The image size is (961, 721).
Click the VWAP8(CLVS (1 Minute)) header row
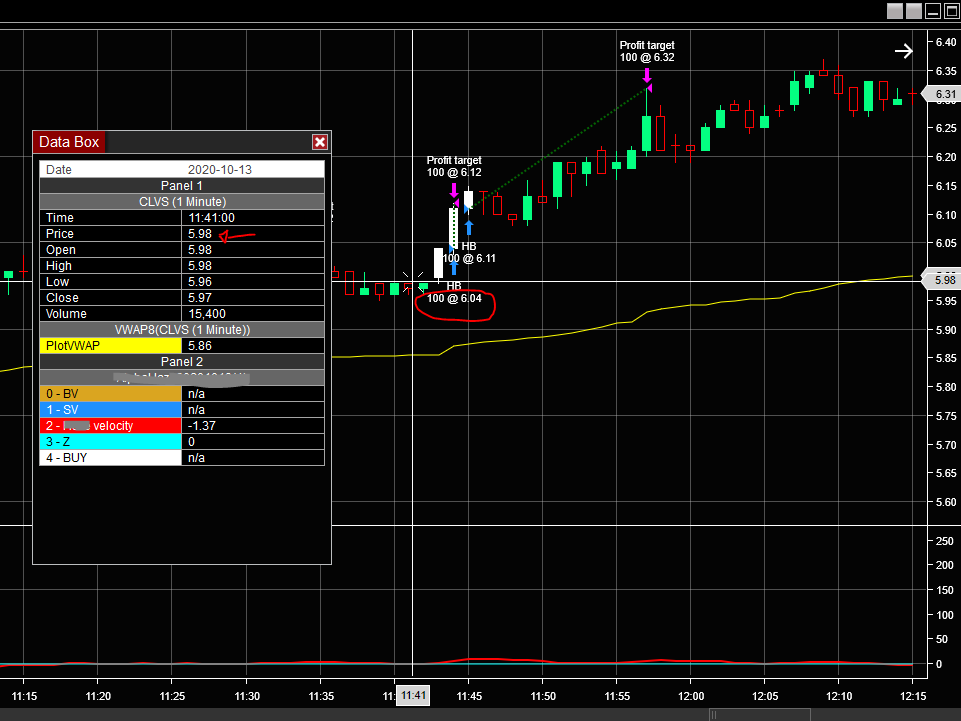point(182,330)
